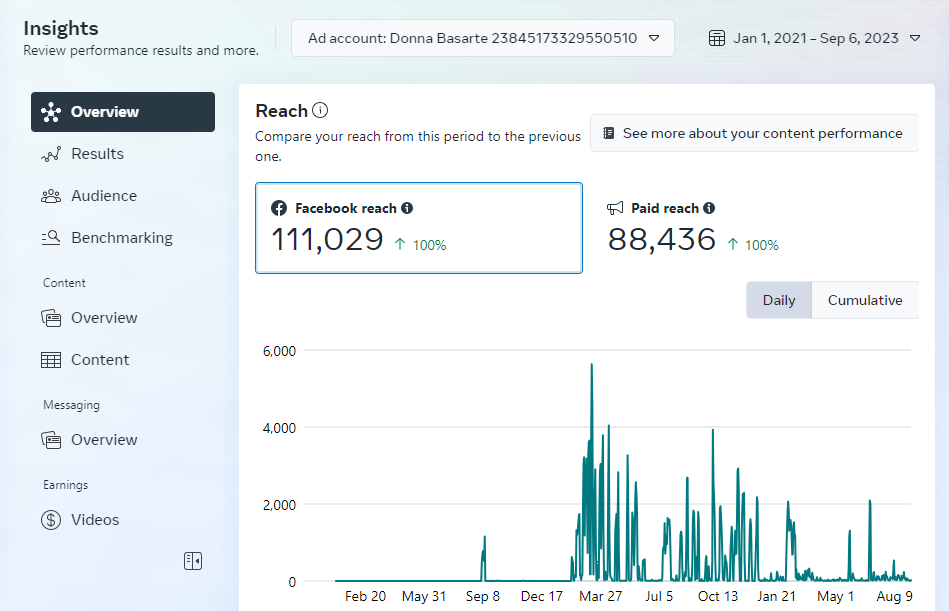Click the Facebook reach info icon
Image resolution: width=949 pixels, height=611 pixels.
tap(407, 208)
